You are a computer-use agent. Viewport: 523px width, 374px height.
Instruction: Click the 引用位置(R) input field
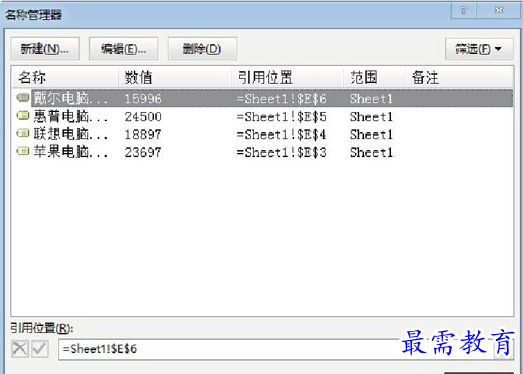[277, 349]
